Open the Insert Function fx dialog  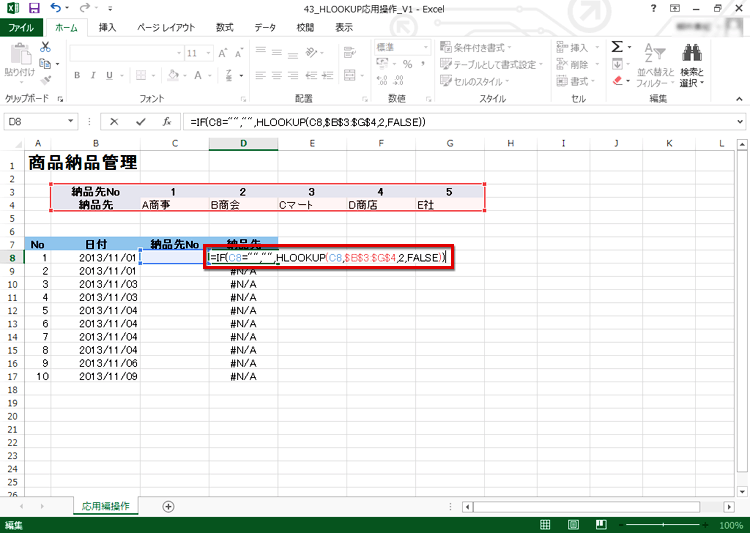pos(167,122)
